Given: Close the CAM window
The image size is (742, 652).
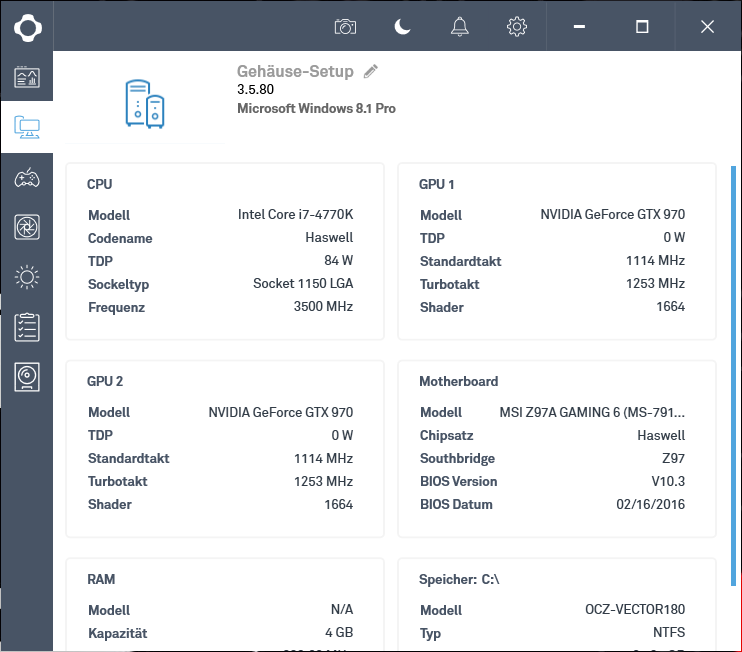Looking at the screenshot, I should click(x=707, y=27).
